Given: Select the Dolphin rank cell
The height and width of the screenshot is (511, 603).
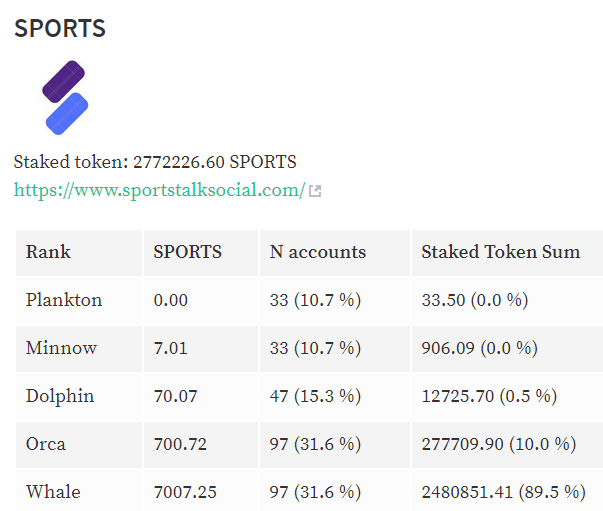Looking at the screenshot, I should [79, 397].
